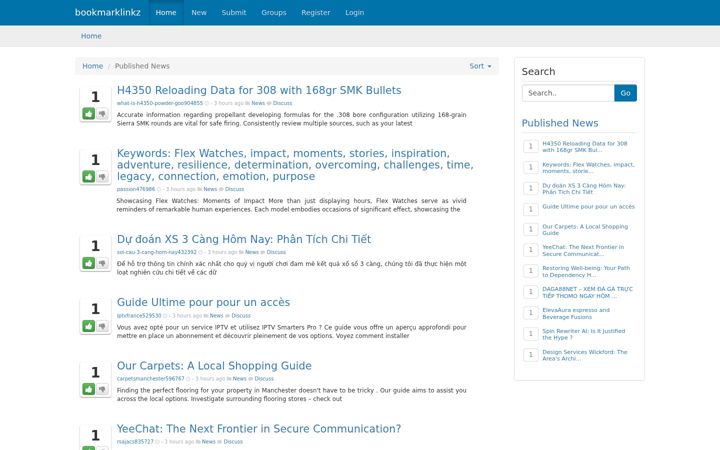
Task: Click vote count beside H4350 sidebar link
Action: pyautogui.click(x=531, y=146)
